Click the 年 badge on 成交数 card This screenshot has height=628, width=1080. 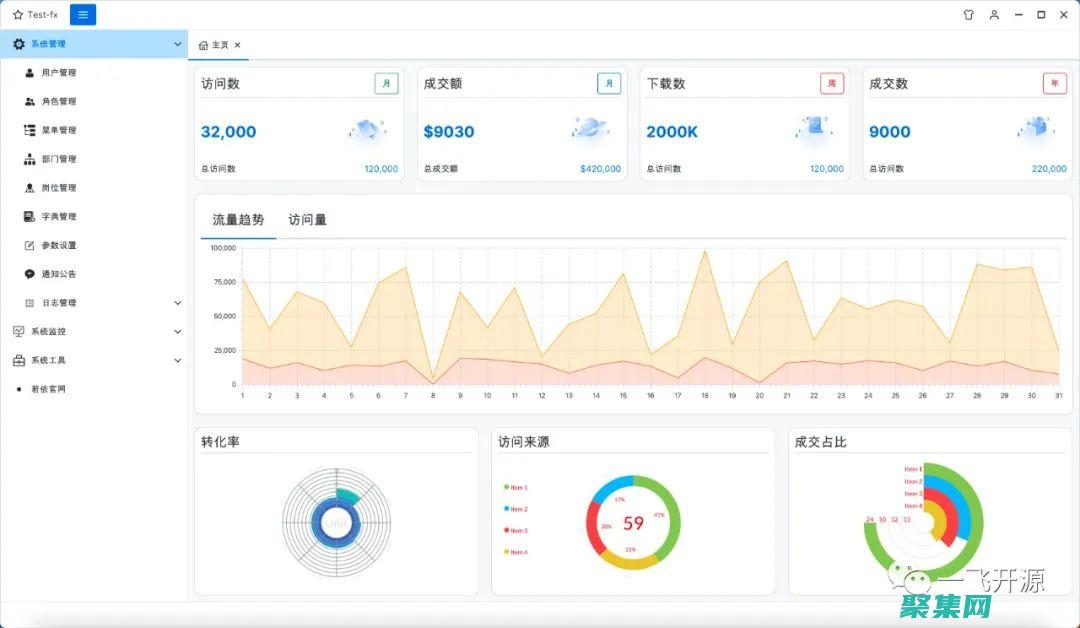(1055, 83)
